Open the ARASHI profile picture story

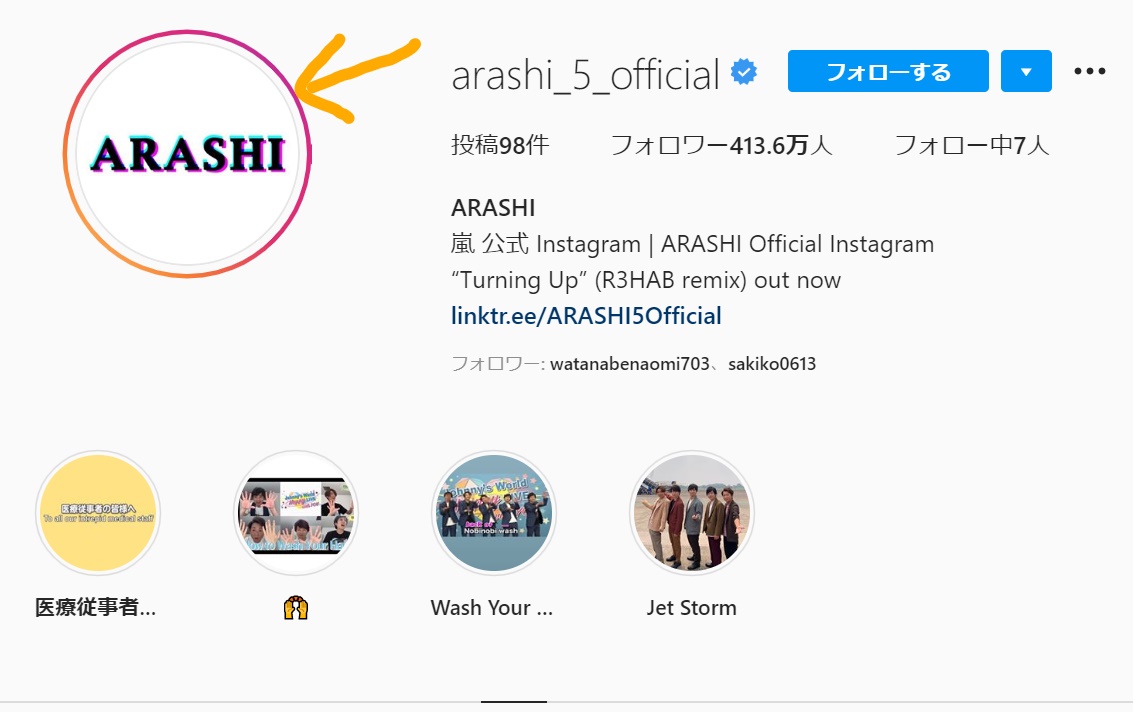pos(187,153)
